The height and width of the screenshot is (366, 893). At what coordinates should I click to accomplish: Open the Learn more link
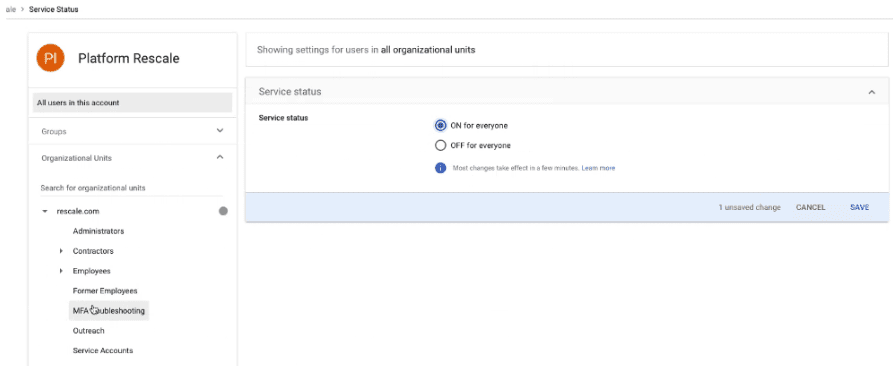point(598,168)
